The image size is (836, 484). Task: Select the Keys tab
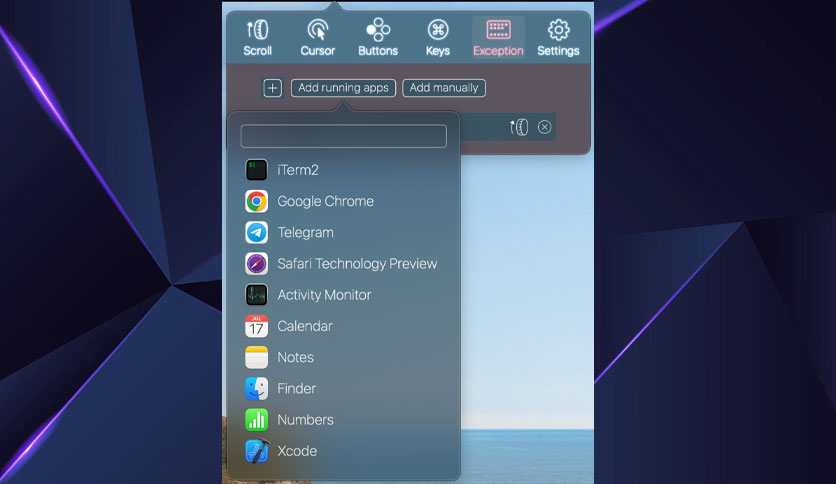coord(438,38)
